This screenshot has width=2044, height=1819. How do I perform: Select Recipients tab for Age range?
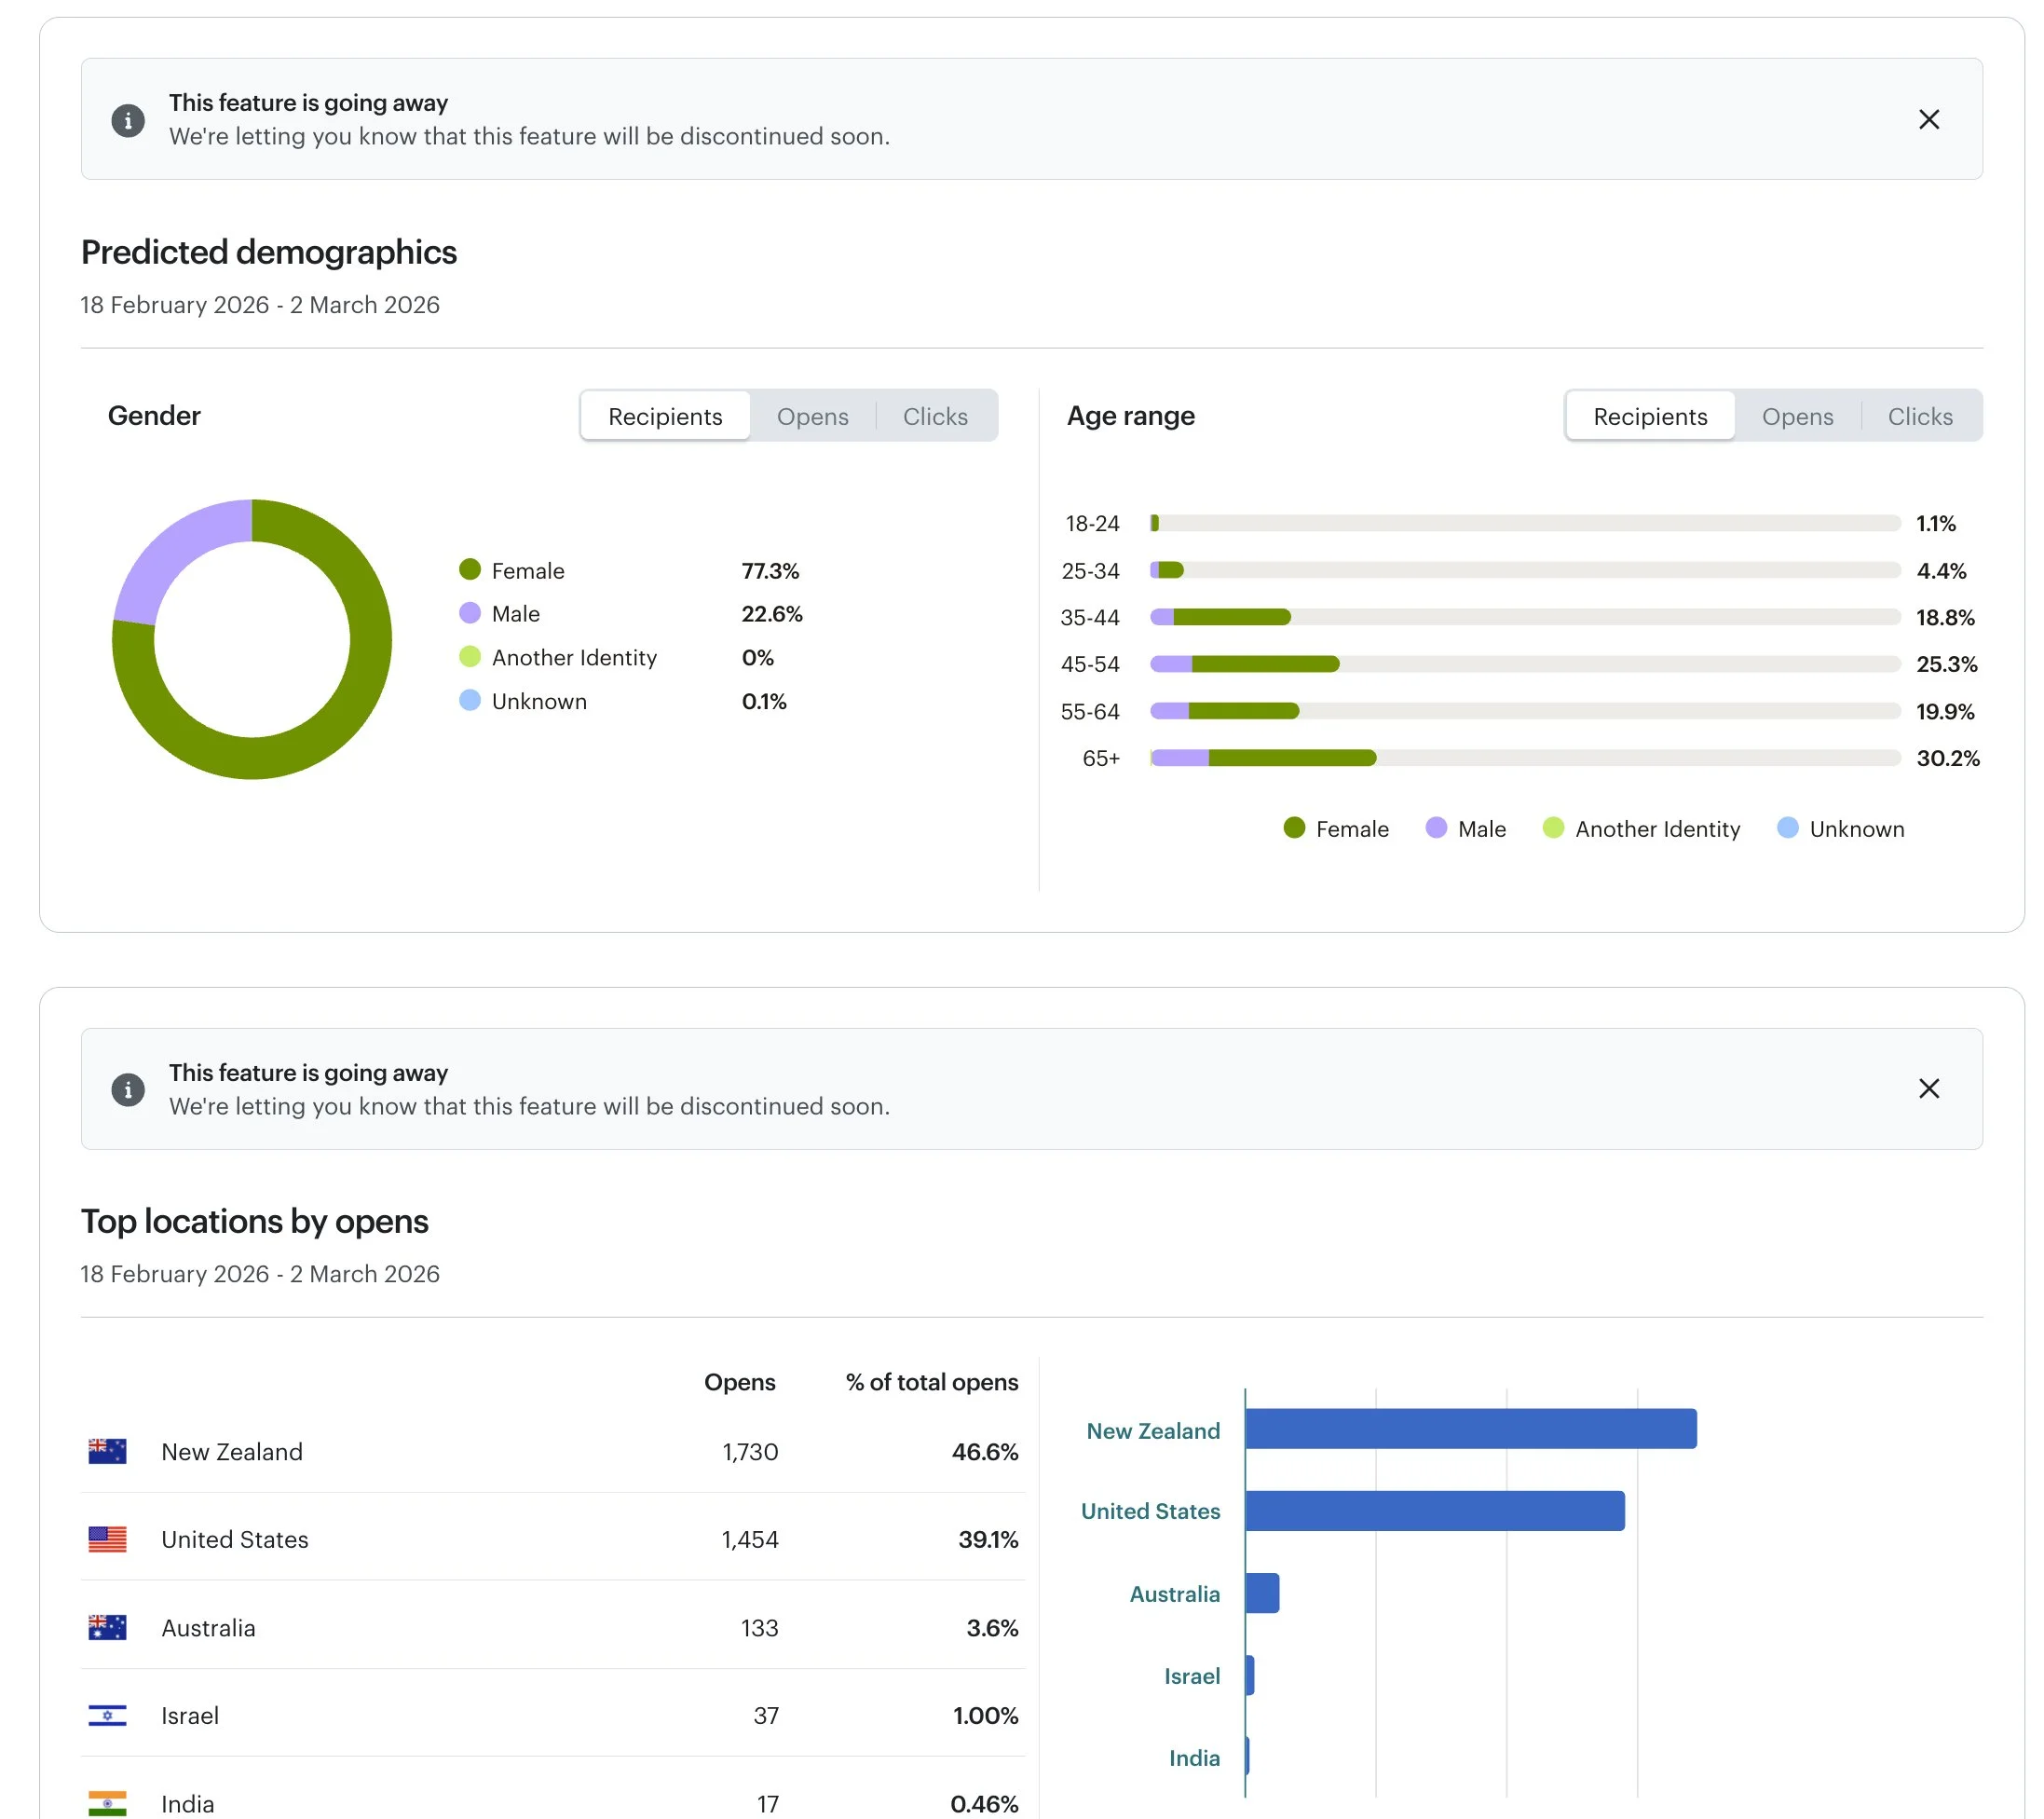pyautogui.click(x=1650, y=416)
